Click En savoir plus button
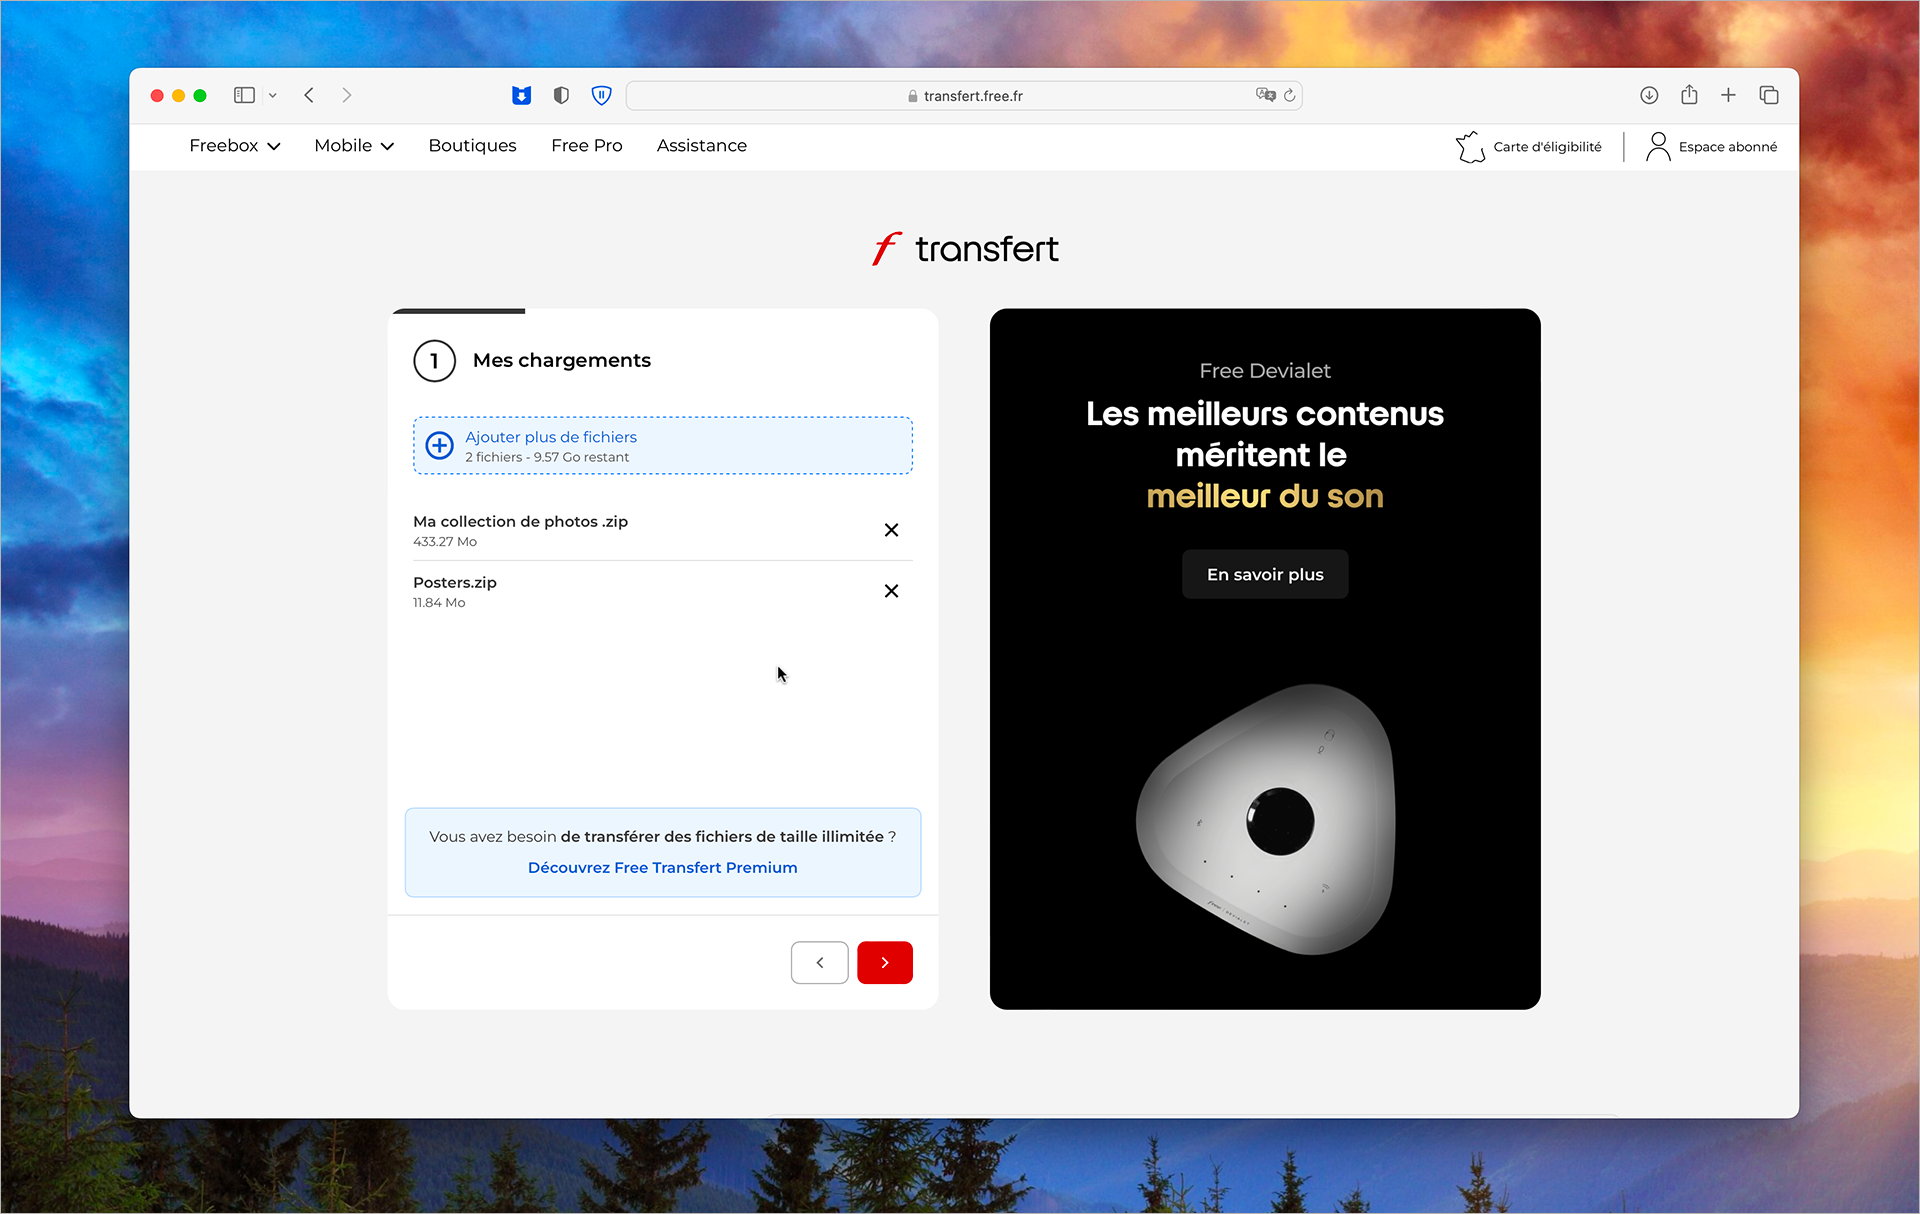This screenshot has width=1920, height=1214. (1264, 575)
